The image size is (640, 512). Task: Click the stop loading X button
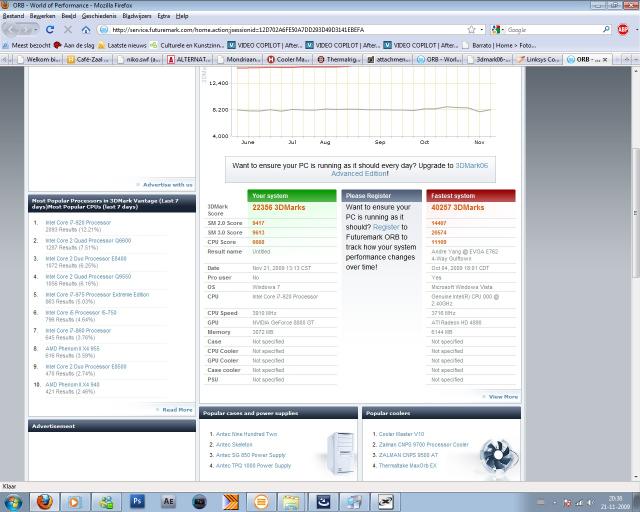click(x=68, y=30)
